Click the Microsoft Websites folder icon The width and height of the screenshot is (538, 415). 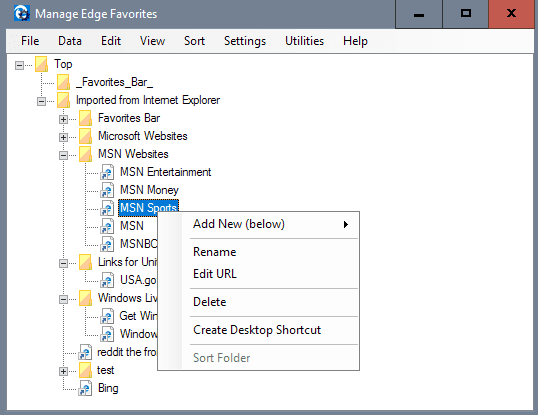85,136
